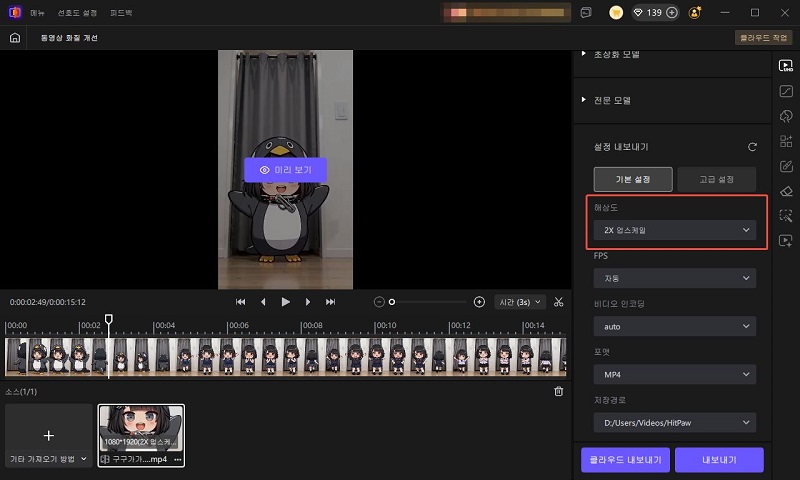The image size is (800, 480).
Task: Click the 미리 보기 preview button
Action: click(x=285, y=170)
